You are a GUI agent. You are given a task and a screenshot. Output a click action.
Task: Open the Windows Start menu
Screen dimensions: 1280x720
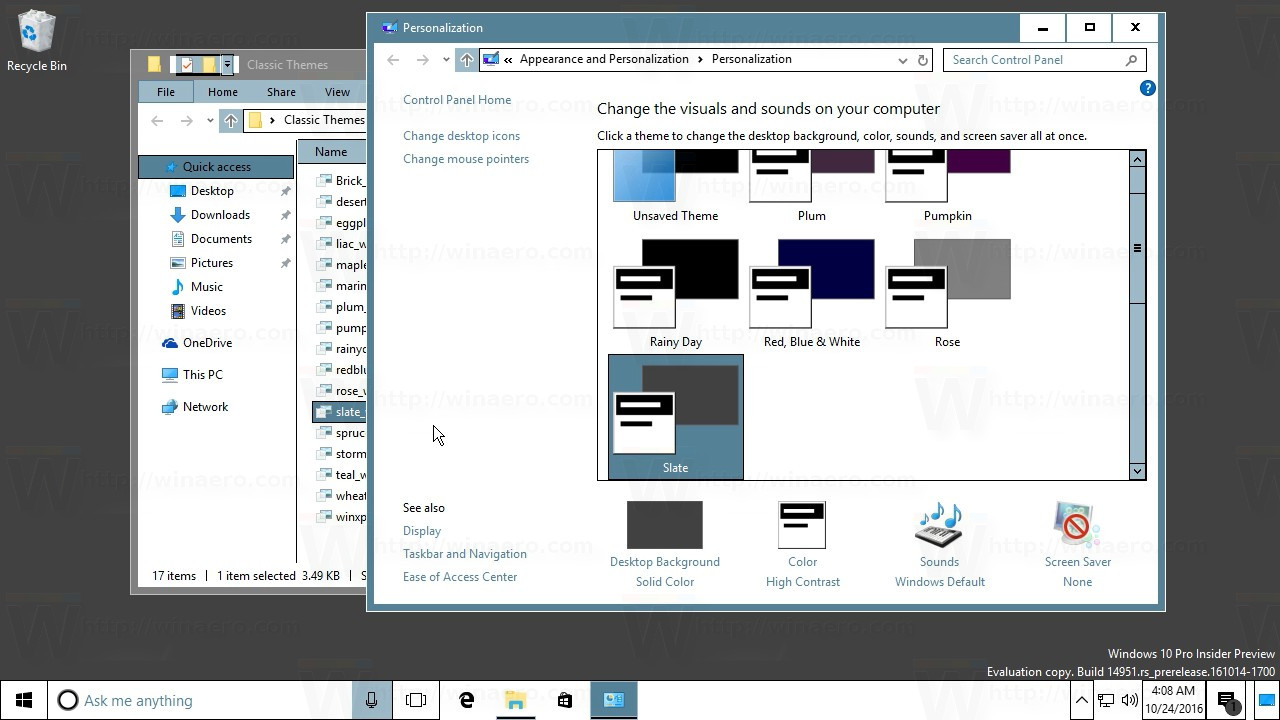(24, 700)
